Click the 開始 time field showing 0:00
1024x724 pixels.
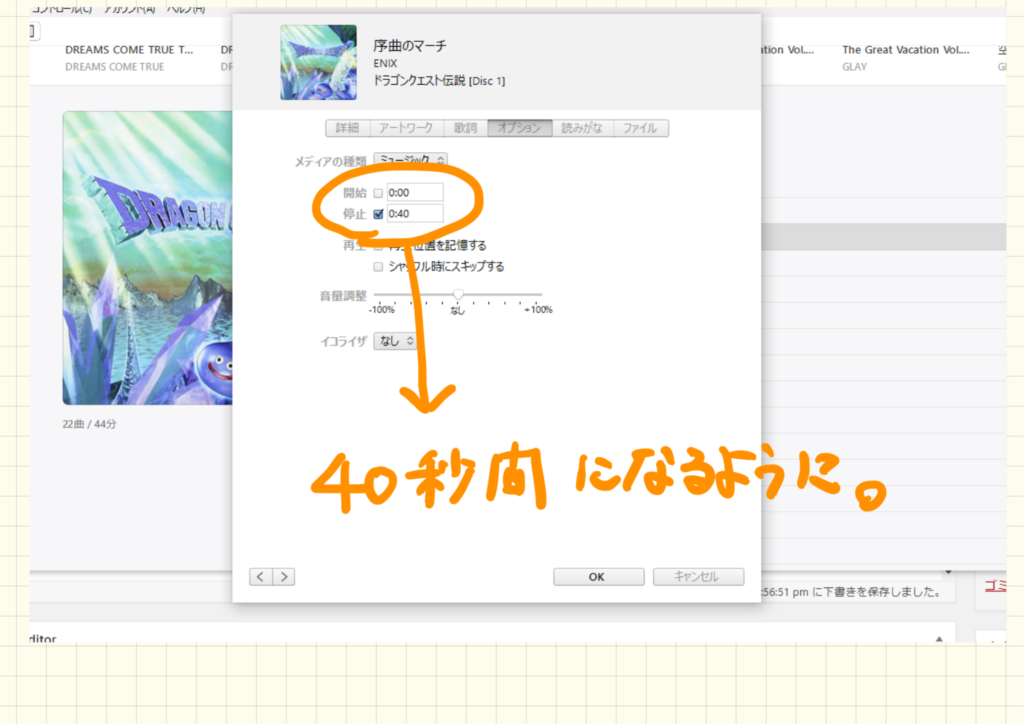point(415,193)
